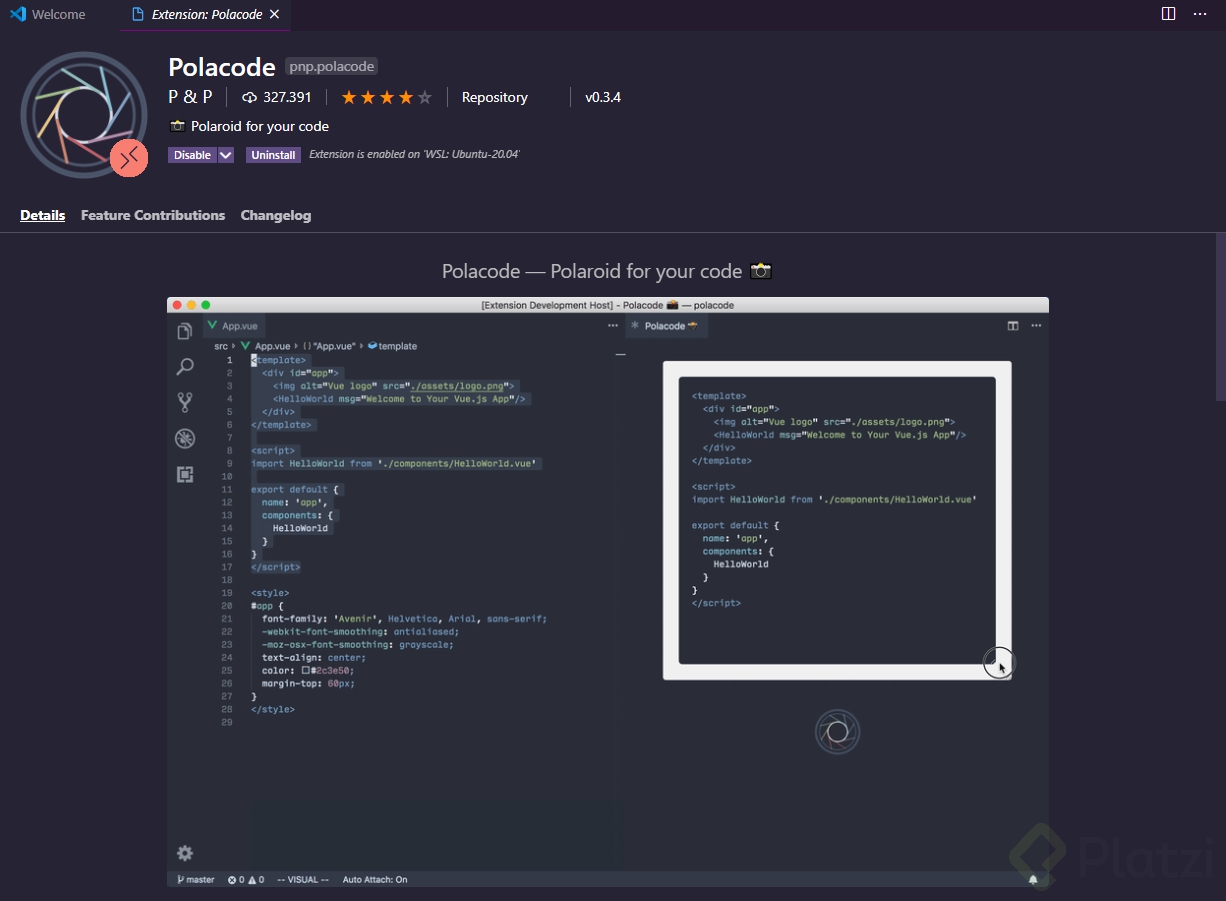The width and height of the screenshot is (1226, 901).
Task: Open the Repository link
Action: [x=494, y=97]
